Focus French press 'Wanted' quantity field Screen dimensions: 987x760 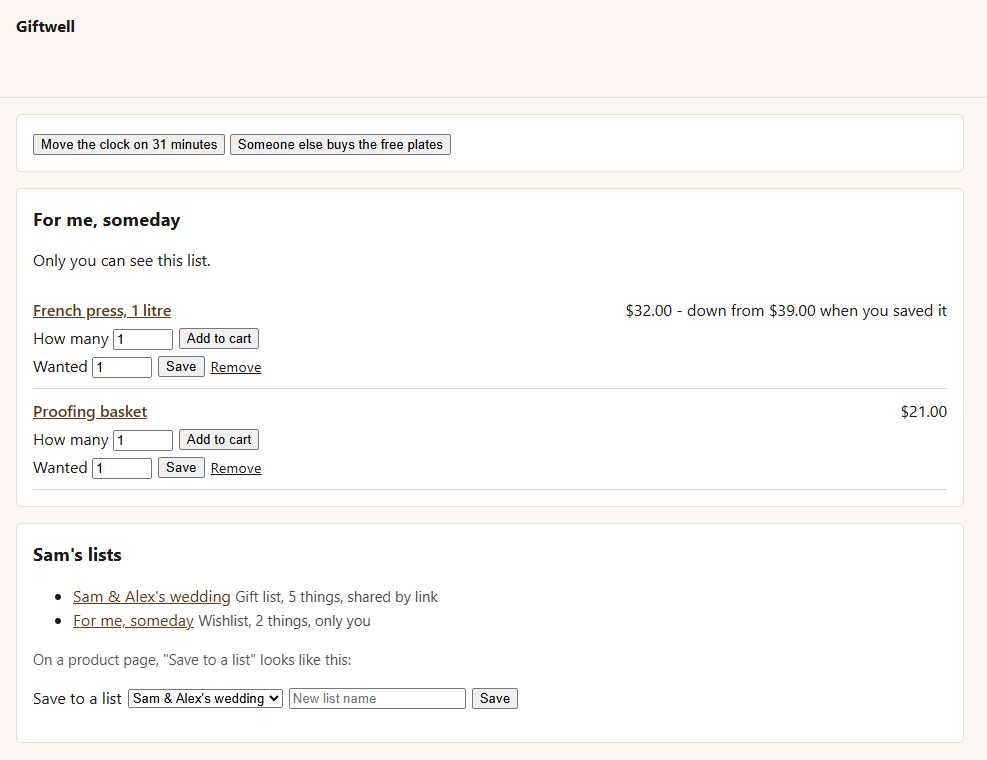coord(122,367)
